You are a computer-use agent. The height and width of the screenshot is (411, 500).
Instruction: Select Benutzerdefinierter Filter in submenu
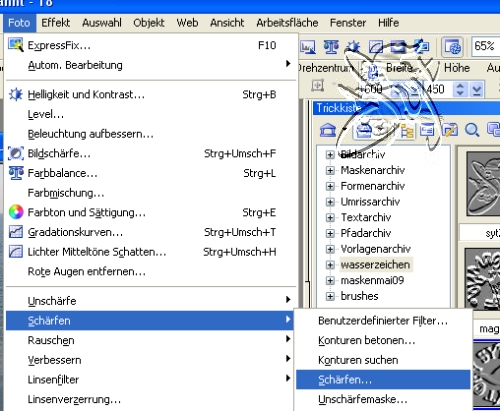[x=383, y=321]
